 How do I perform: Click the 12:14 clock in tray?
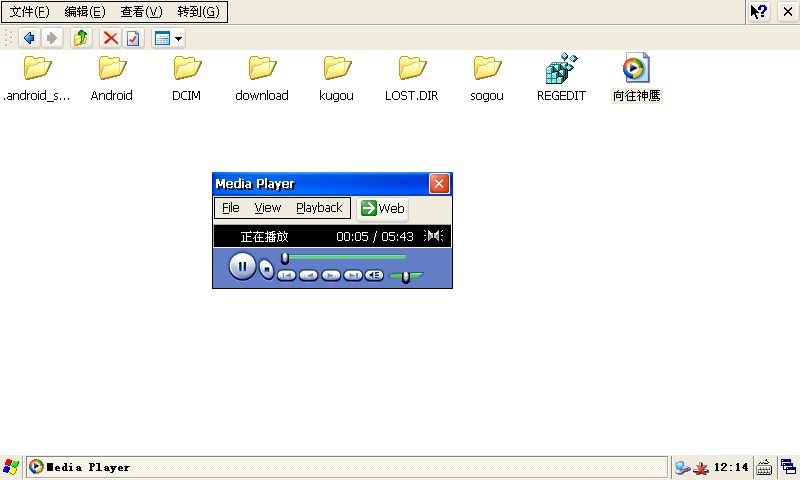[731, 467]
